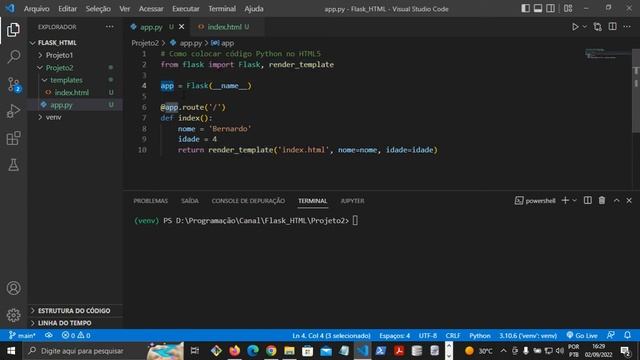The width and height of the screenshot is (640, 360).
Task: Open the Executar menu
Action: pos(186,9)
